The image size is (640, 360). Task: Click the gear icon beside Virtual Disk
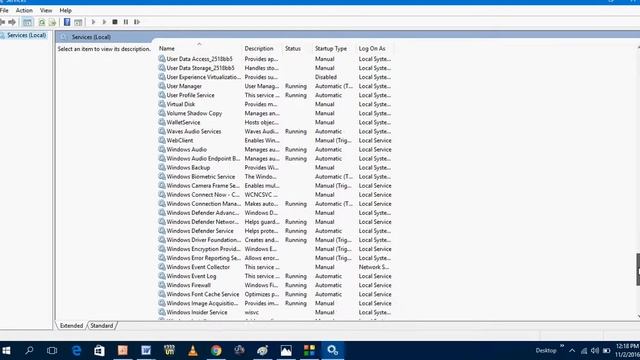[x=162, y=104]
